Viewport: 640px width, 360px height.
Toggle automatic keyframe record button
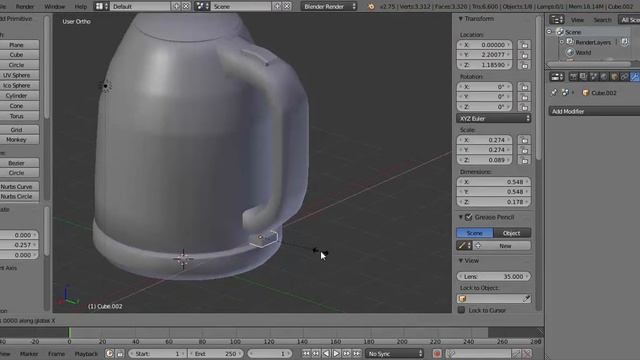pos(437,354)
